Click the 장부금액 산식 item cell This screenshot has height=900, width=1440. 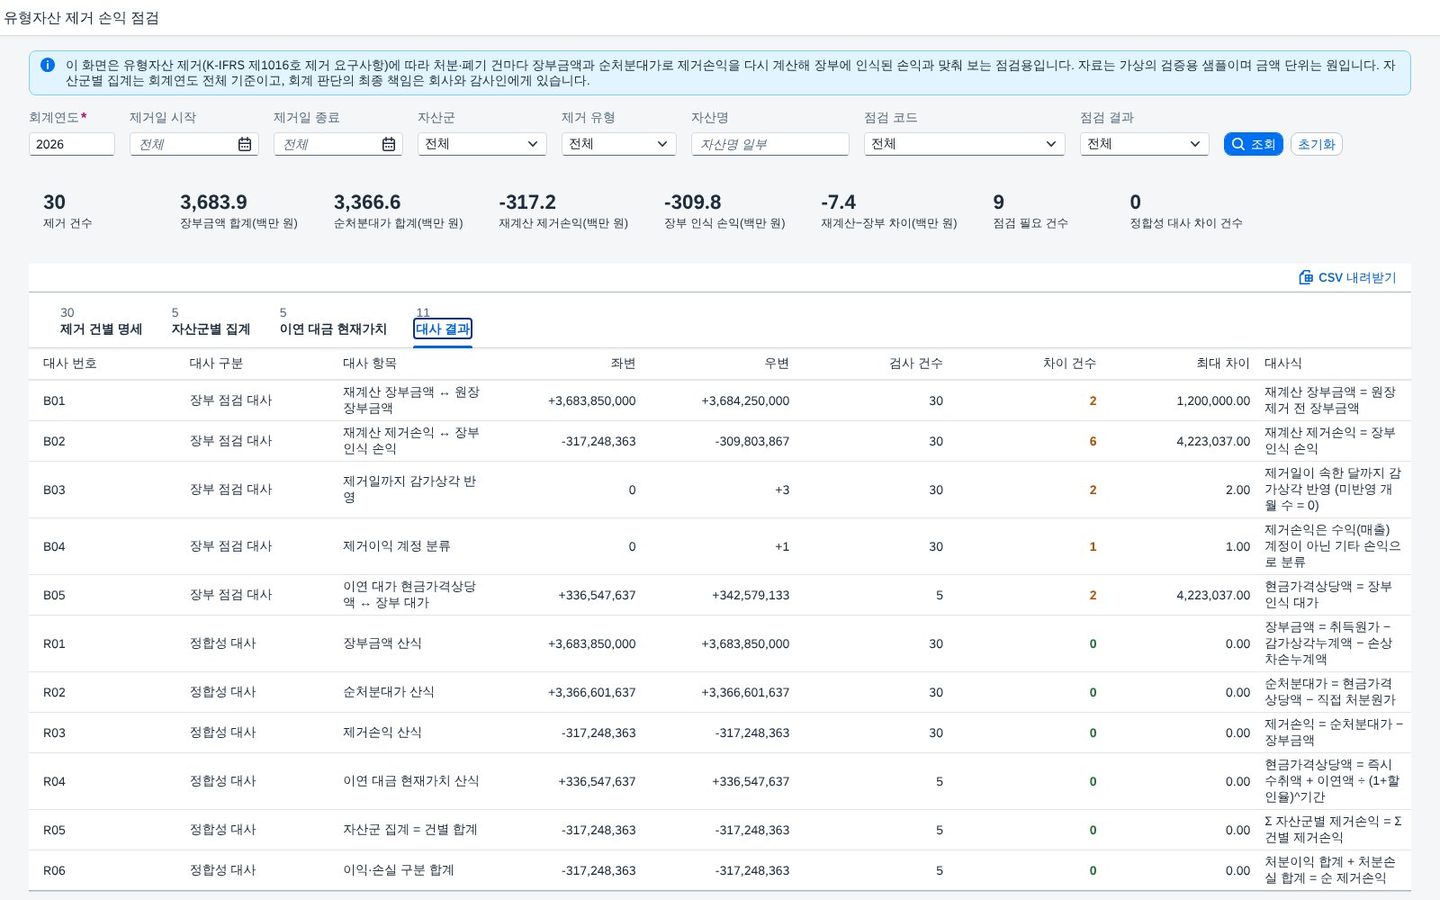pyautogui.click(x=382, y=643)
